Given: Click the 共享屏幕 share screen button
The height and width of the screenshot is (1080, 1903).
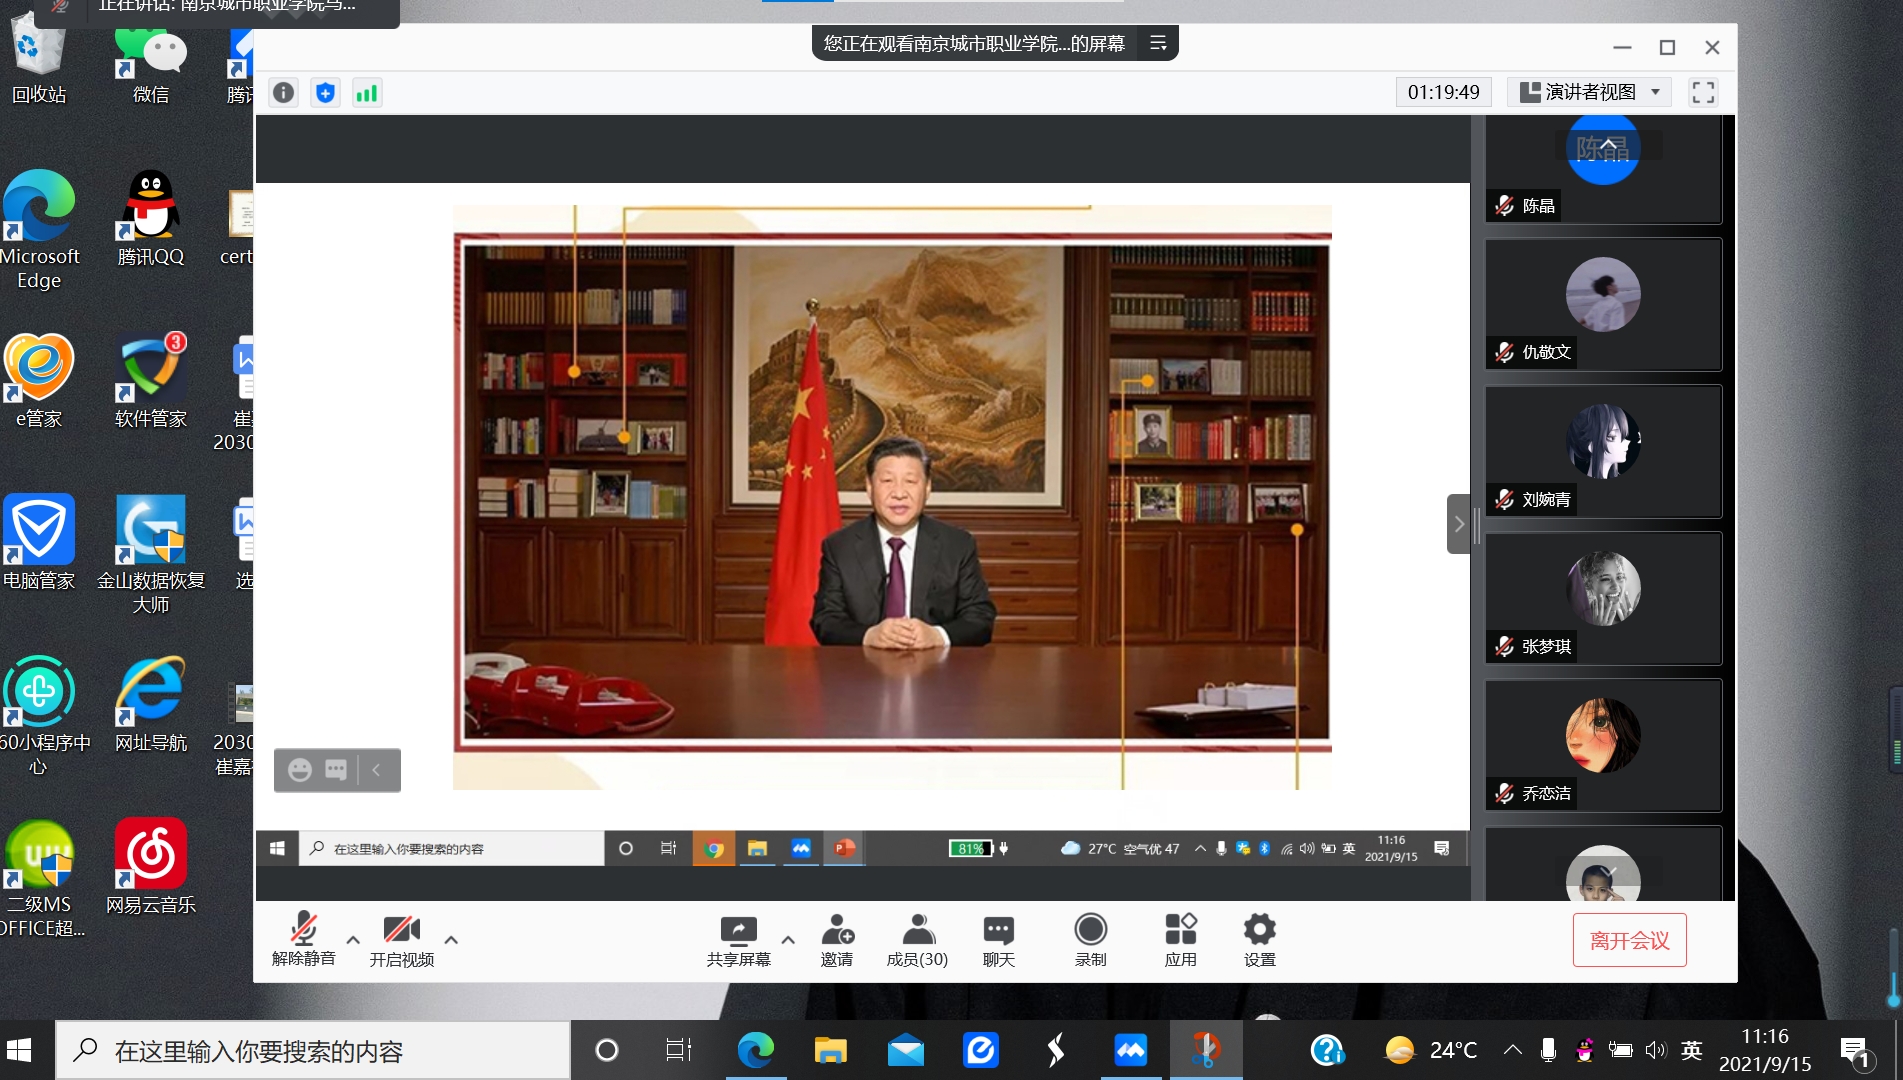Looking at the screenshot, I should [738, 940].
